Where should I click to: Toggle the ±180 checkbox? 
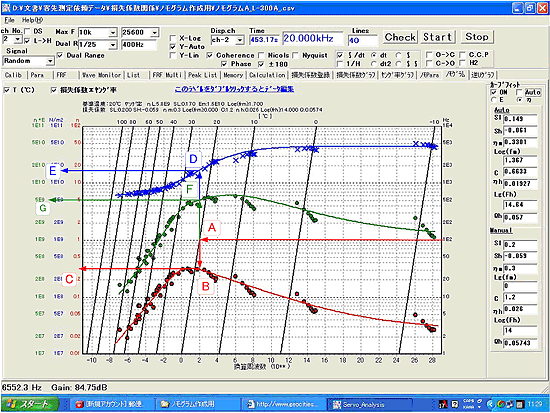point(261,64)
